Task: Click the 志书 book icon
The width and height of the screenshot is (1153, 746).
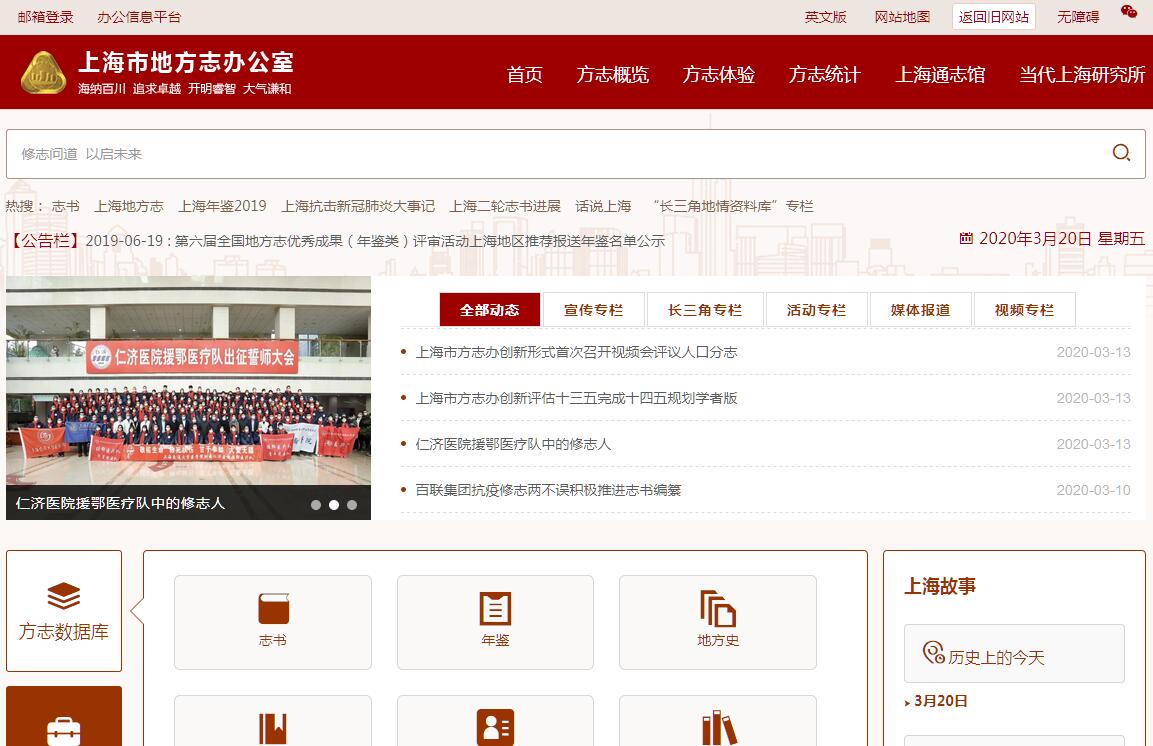Action: click(x=273, y=608)
